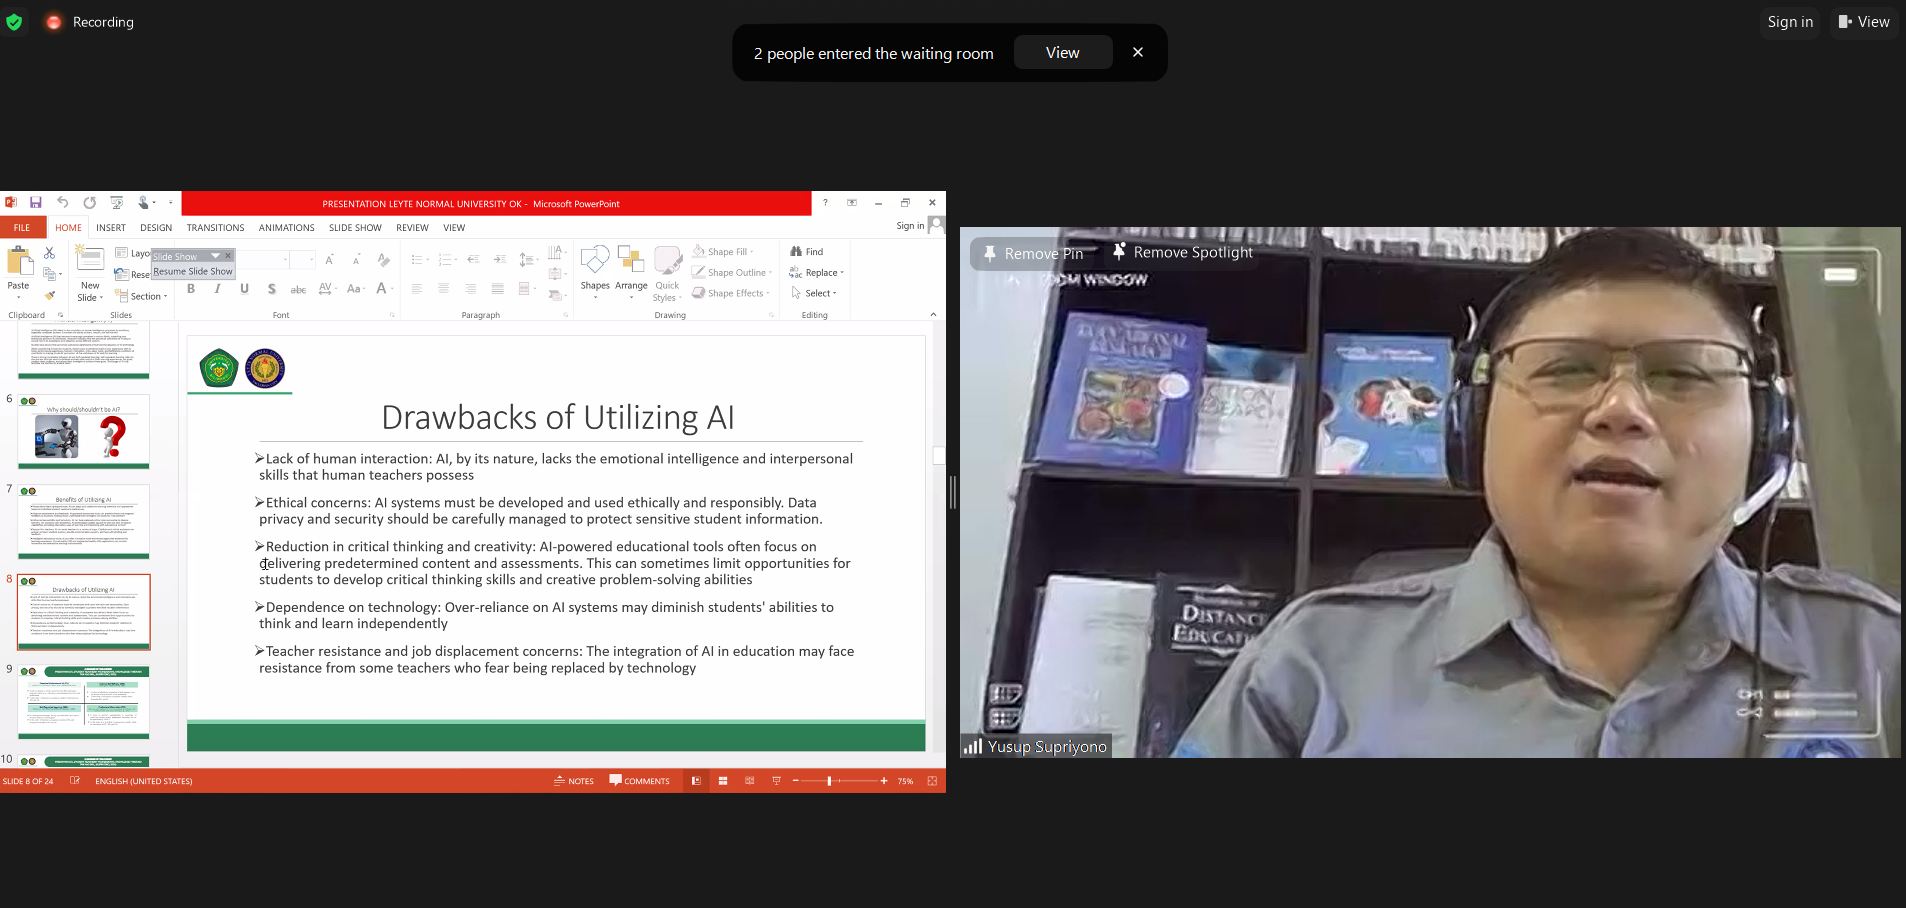
Task: Open the Zoom View menu
Action: coord(1863,22)
